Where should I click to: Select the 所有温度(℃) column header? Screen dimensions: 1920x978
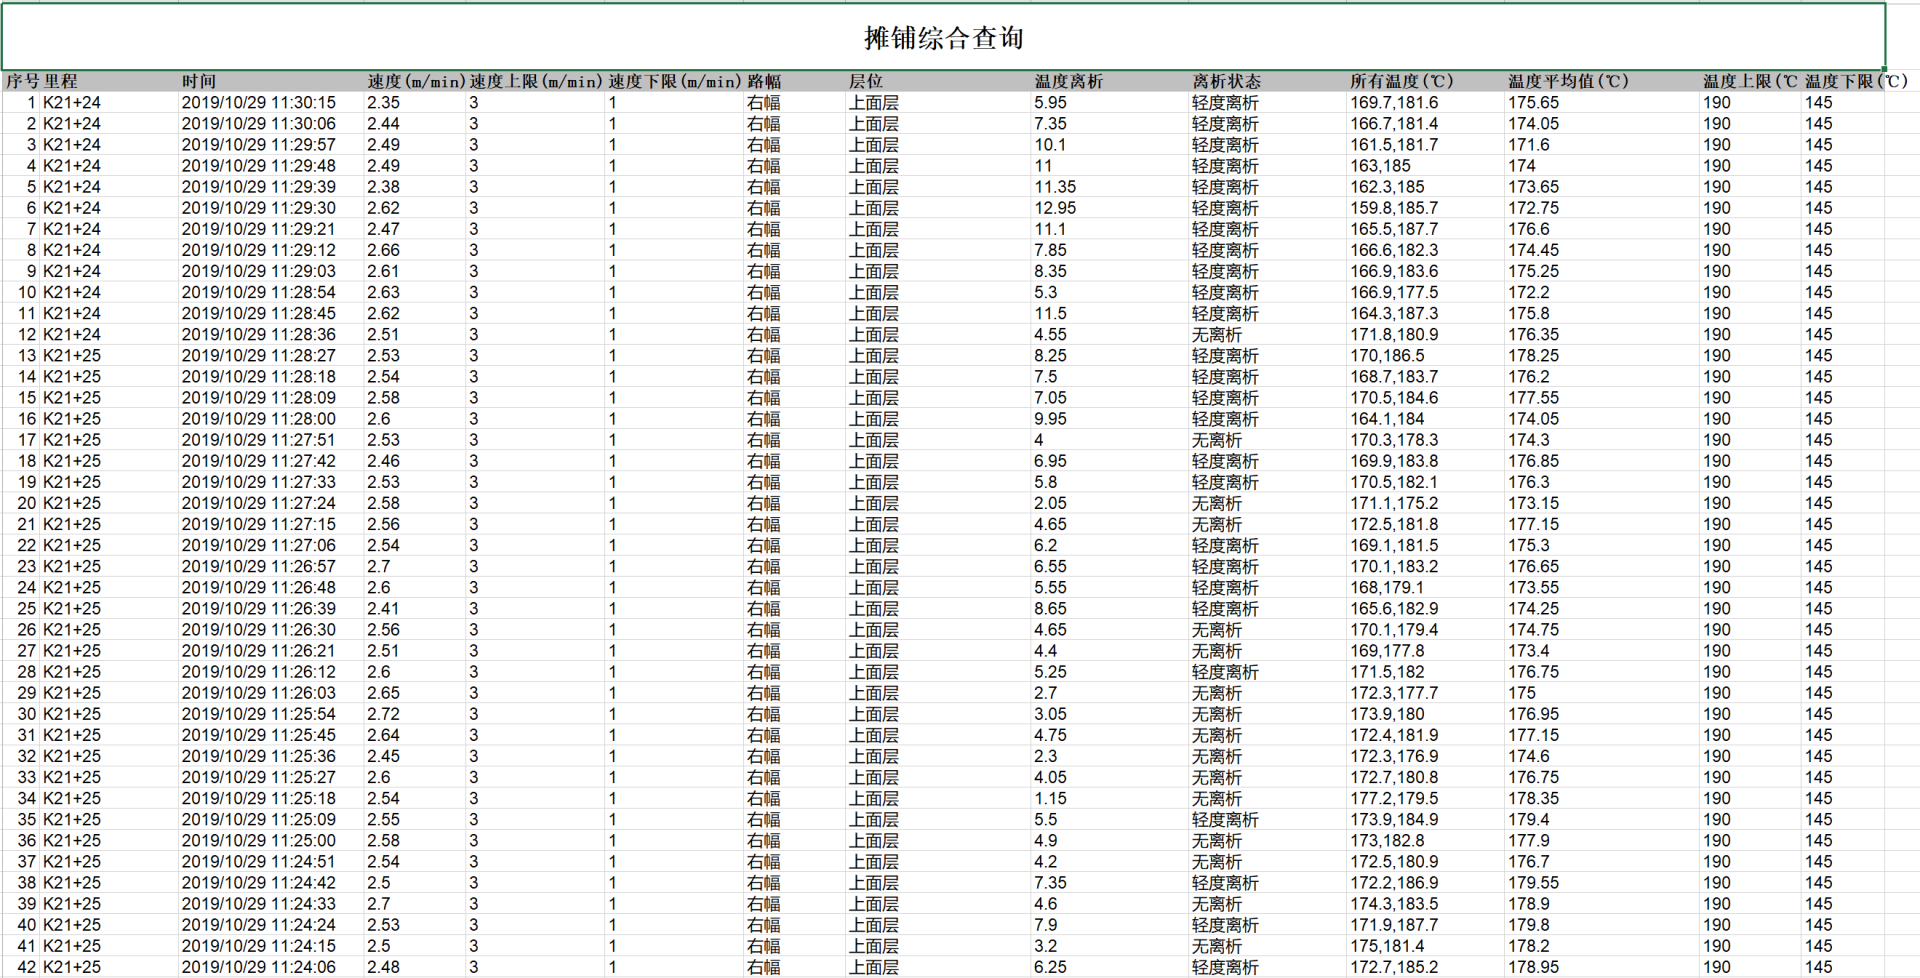click(1399, 81)
